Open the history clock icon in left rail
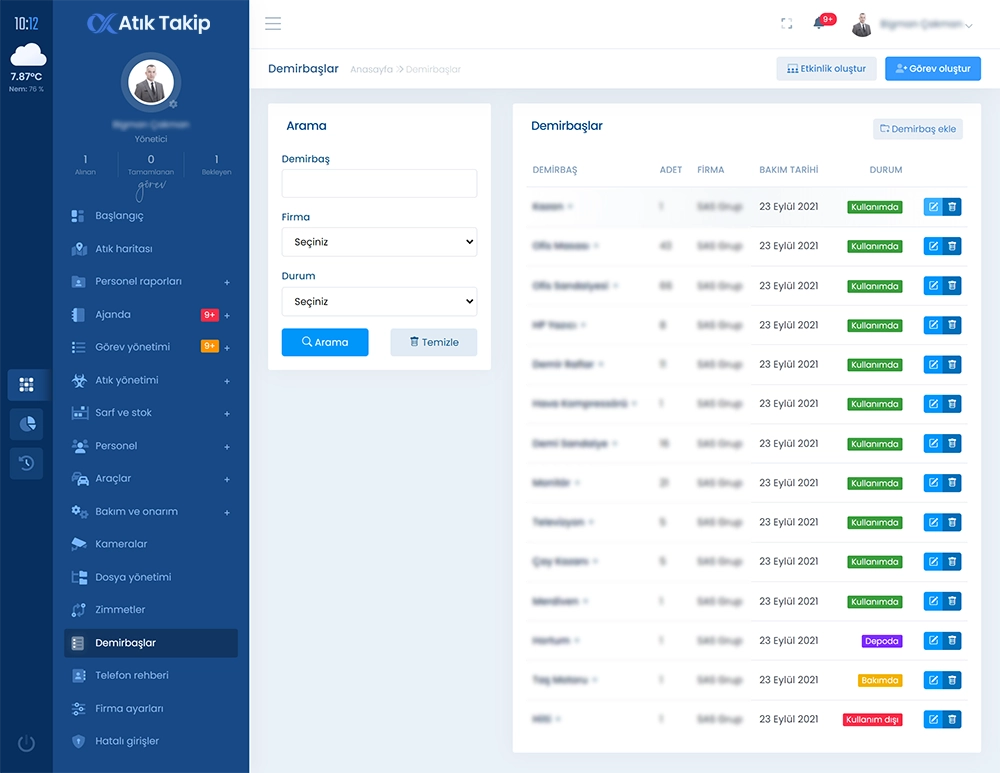 [x=26, y=463]
